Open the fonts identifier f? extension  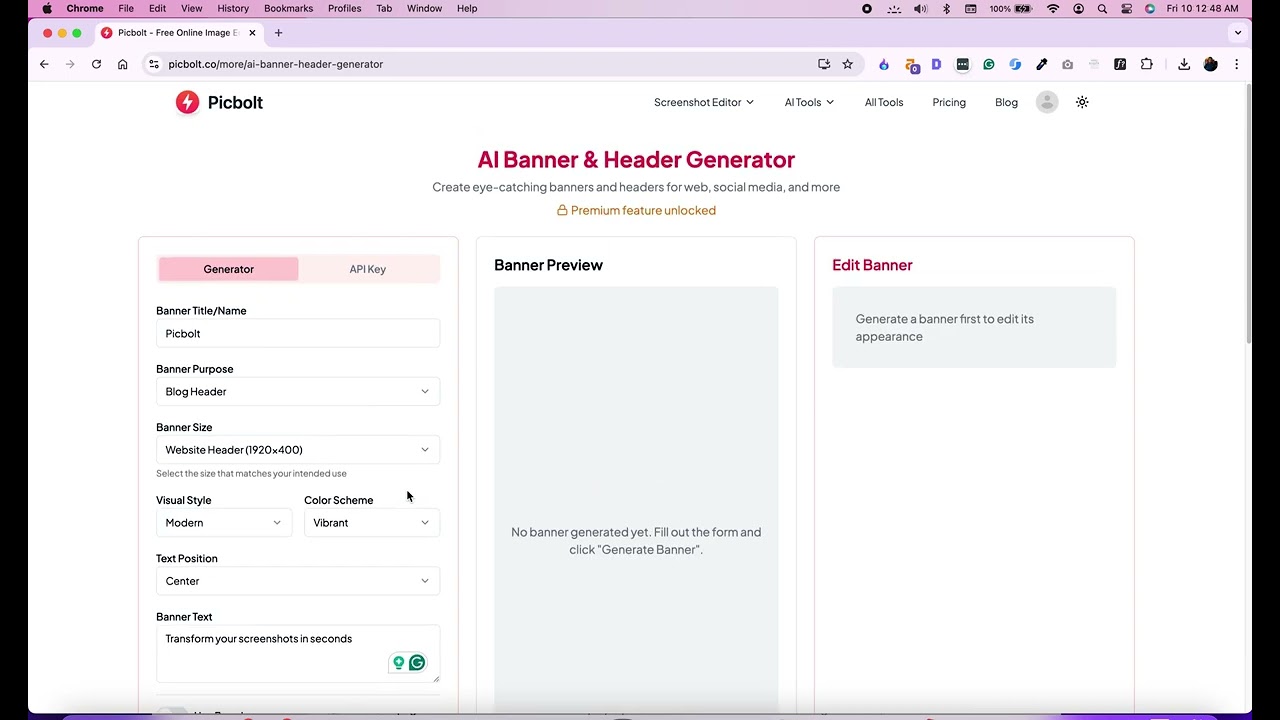pos(1120,64)
